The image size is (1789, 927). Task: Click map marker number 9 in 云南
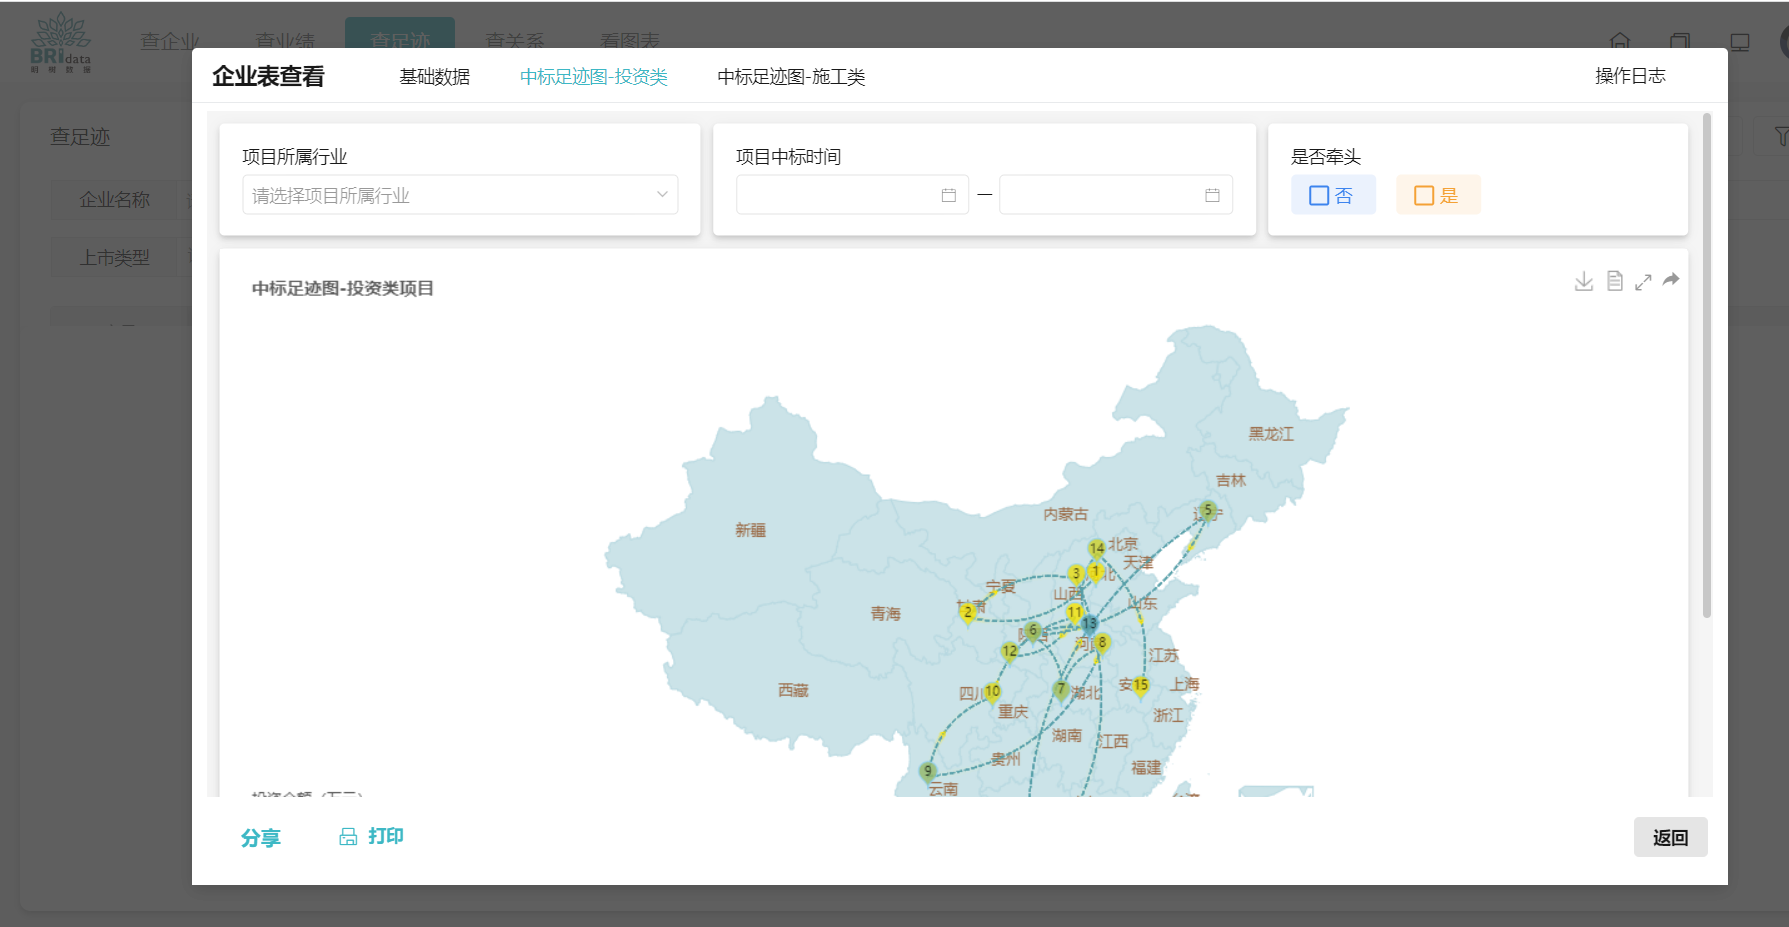pyautogui.click(x=928, y=772)
